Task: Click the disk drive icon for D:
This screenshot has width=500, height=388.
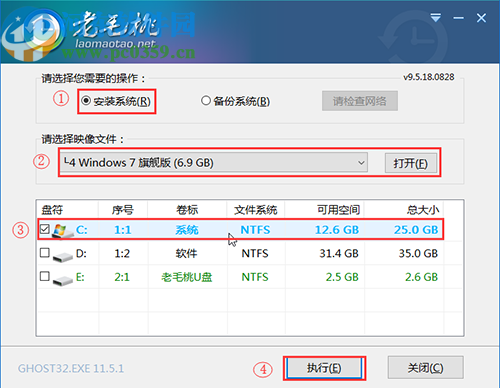Action: point(63,256)
